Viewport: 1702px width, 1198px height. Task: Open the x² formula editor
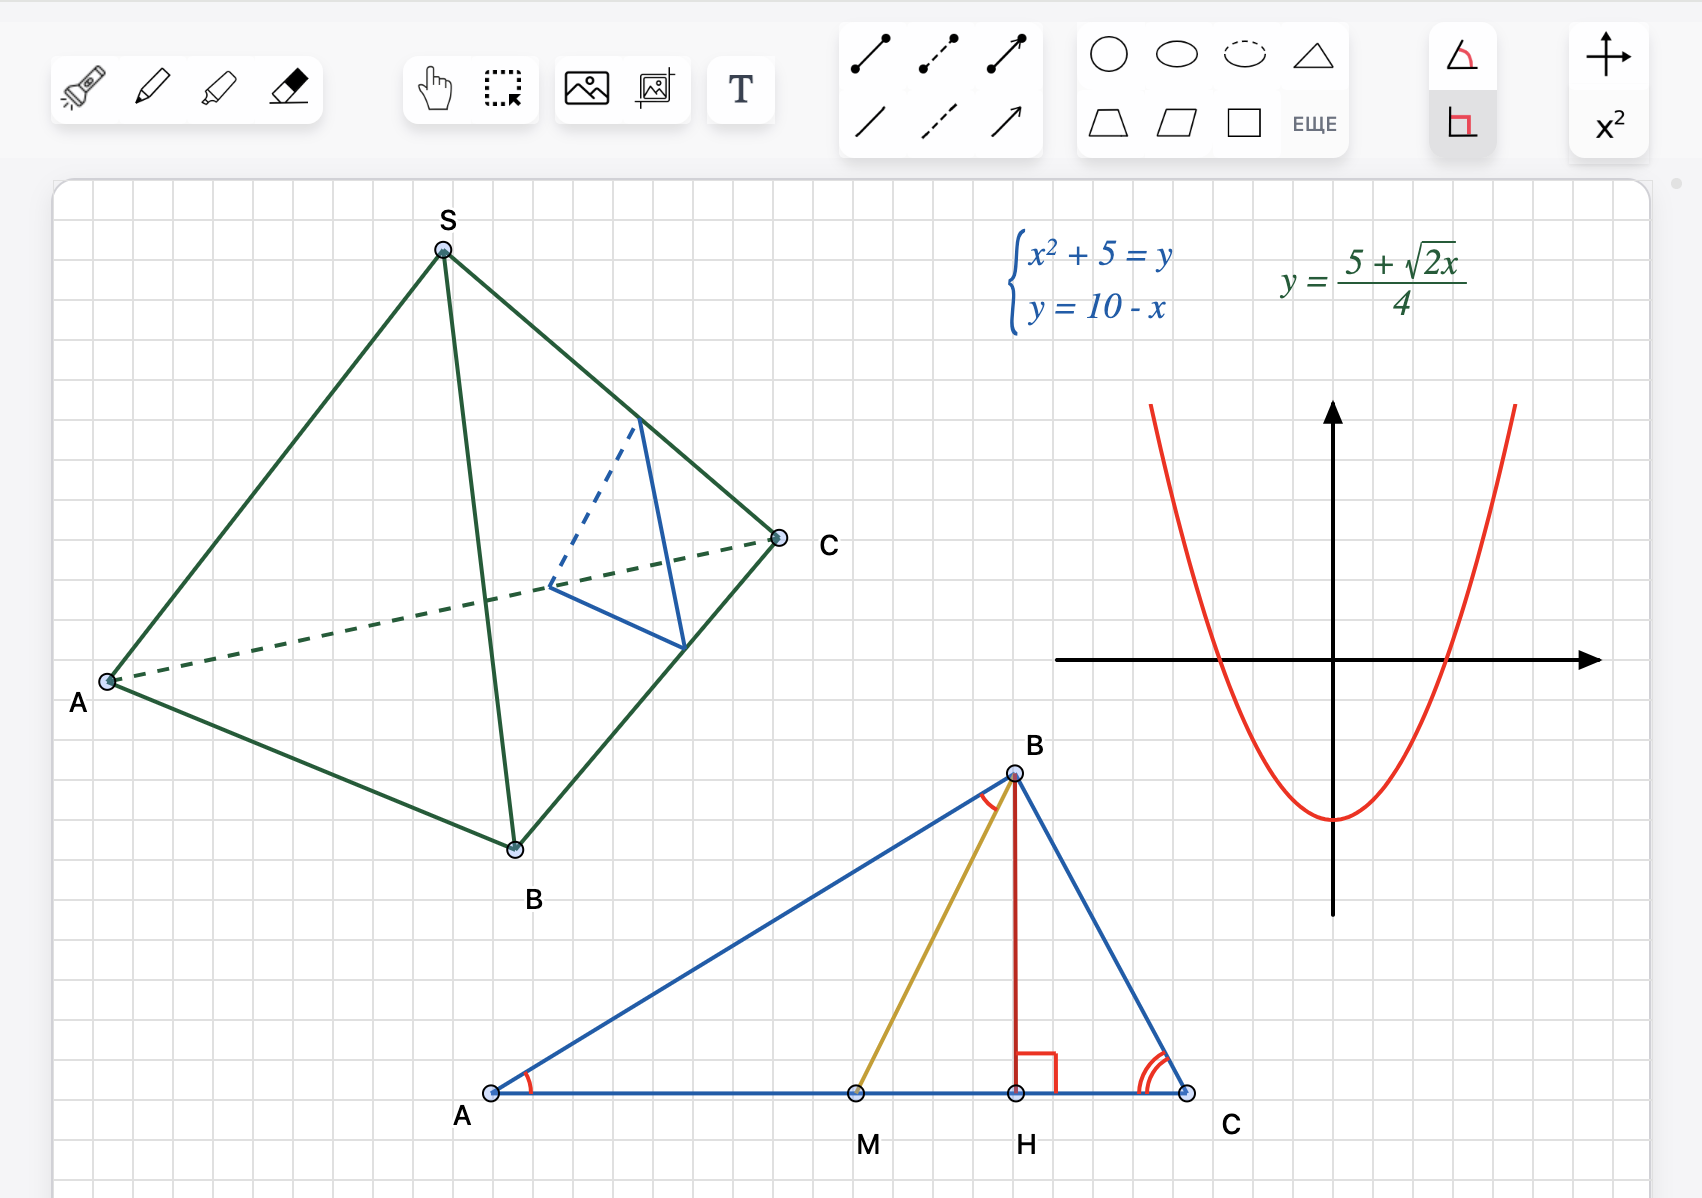1610,125
